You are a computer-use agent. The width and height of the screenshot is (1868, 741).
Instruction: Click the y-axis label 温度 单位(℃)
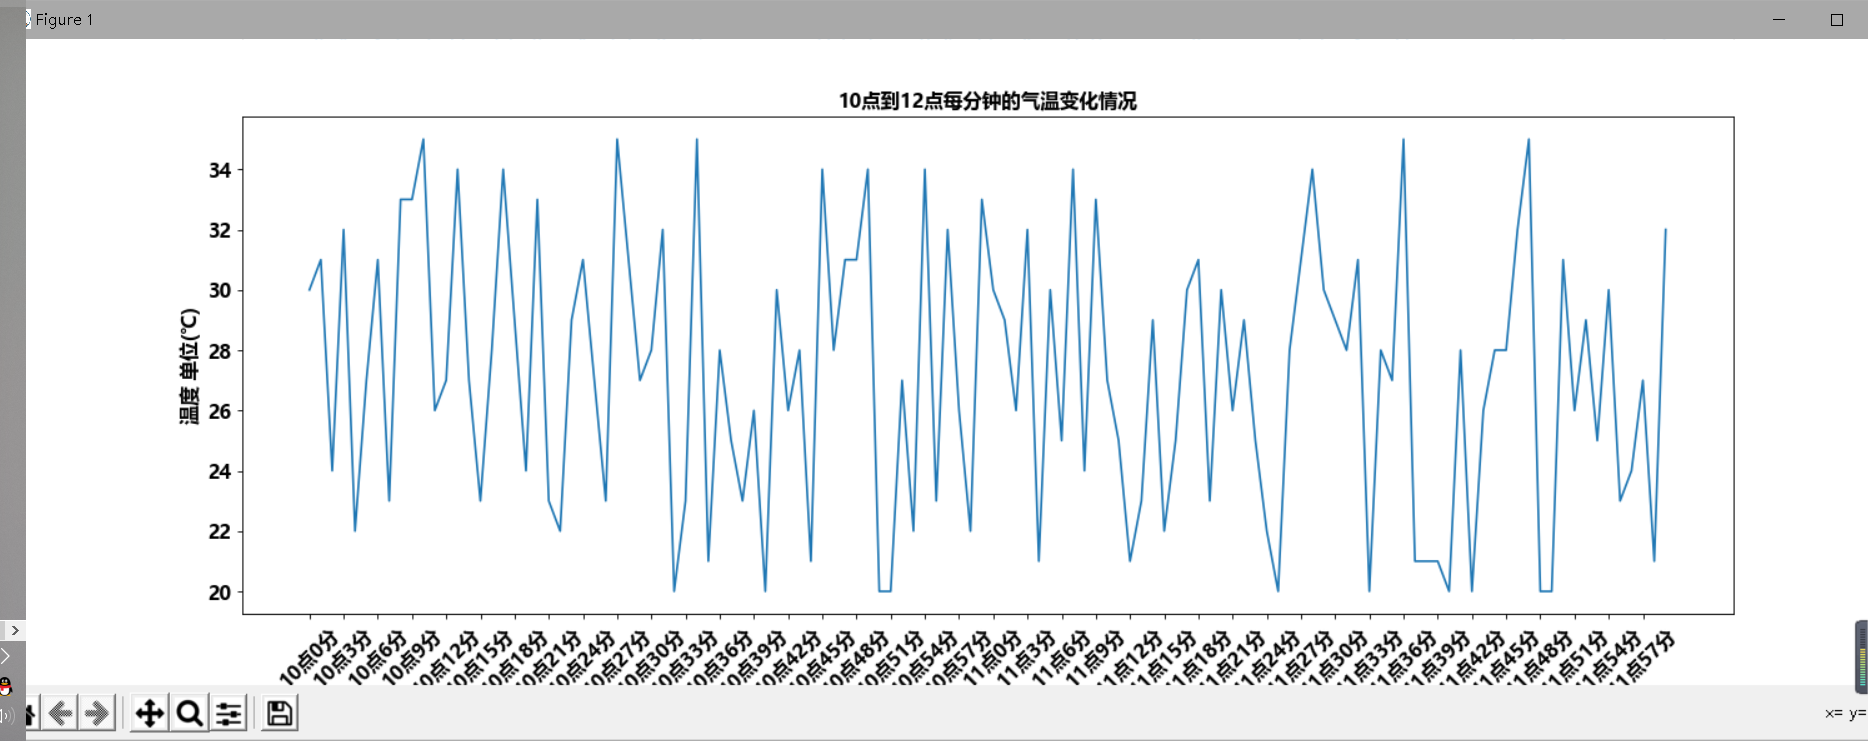coord(189,366)
